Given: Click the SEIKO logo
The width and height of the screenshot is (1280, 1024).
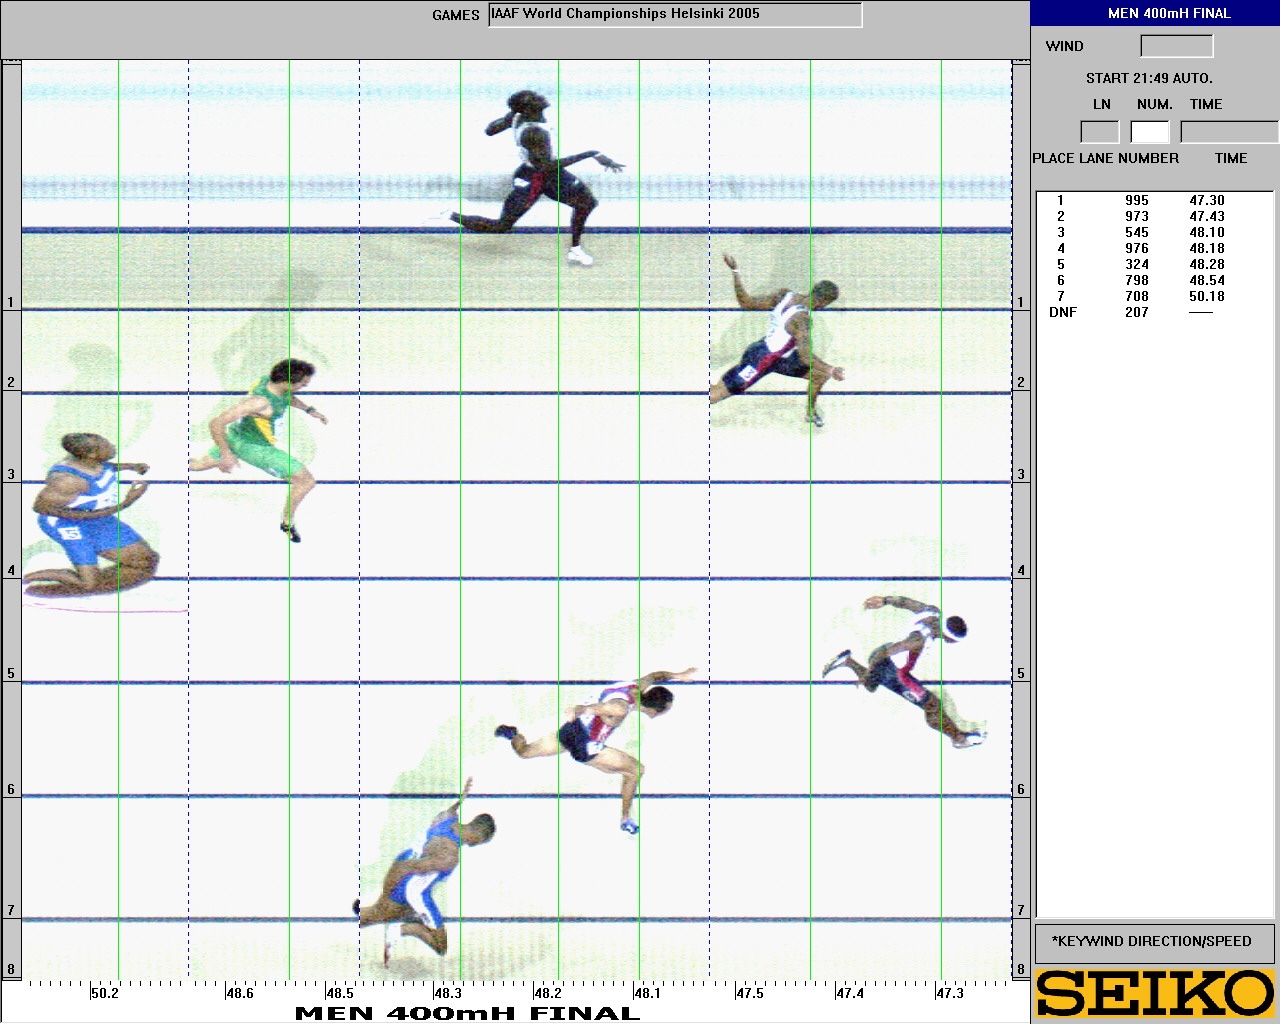Looking at the screenshot, I should point(1155,994).
